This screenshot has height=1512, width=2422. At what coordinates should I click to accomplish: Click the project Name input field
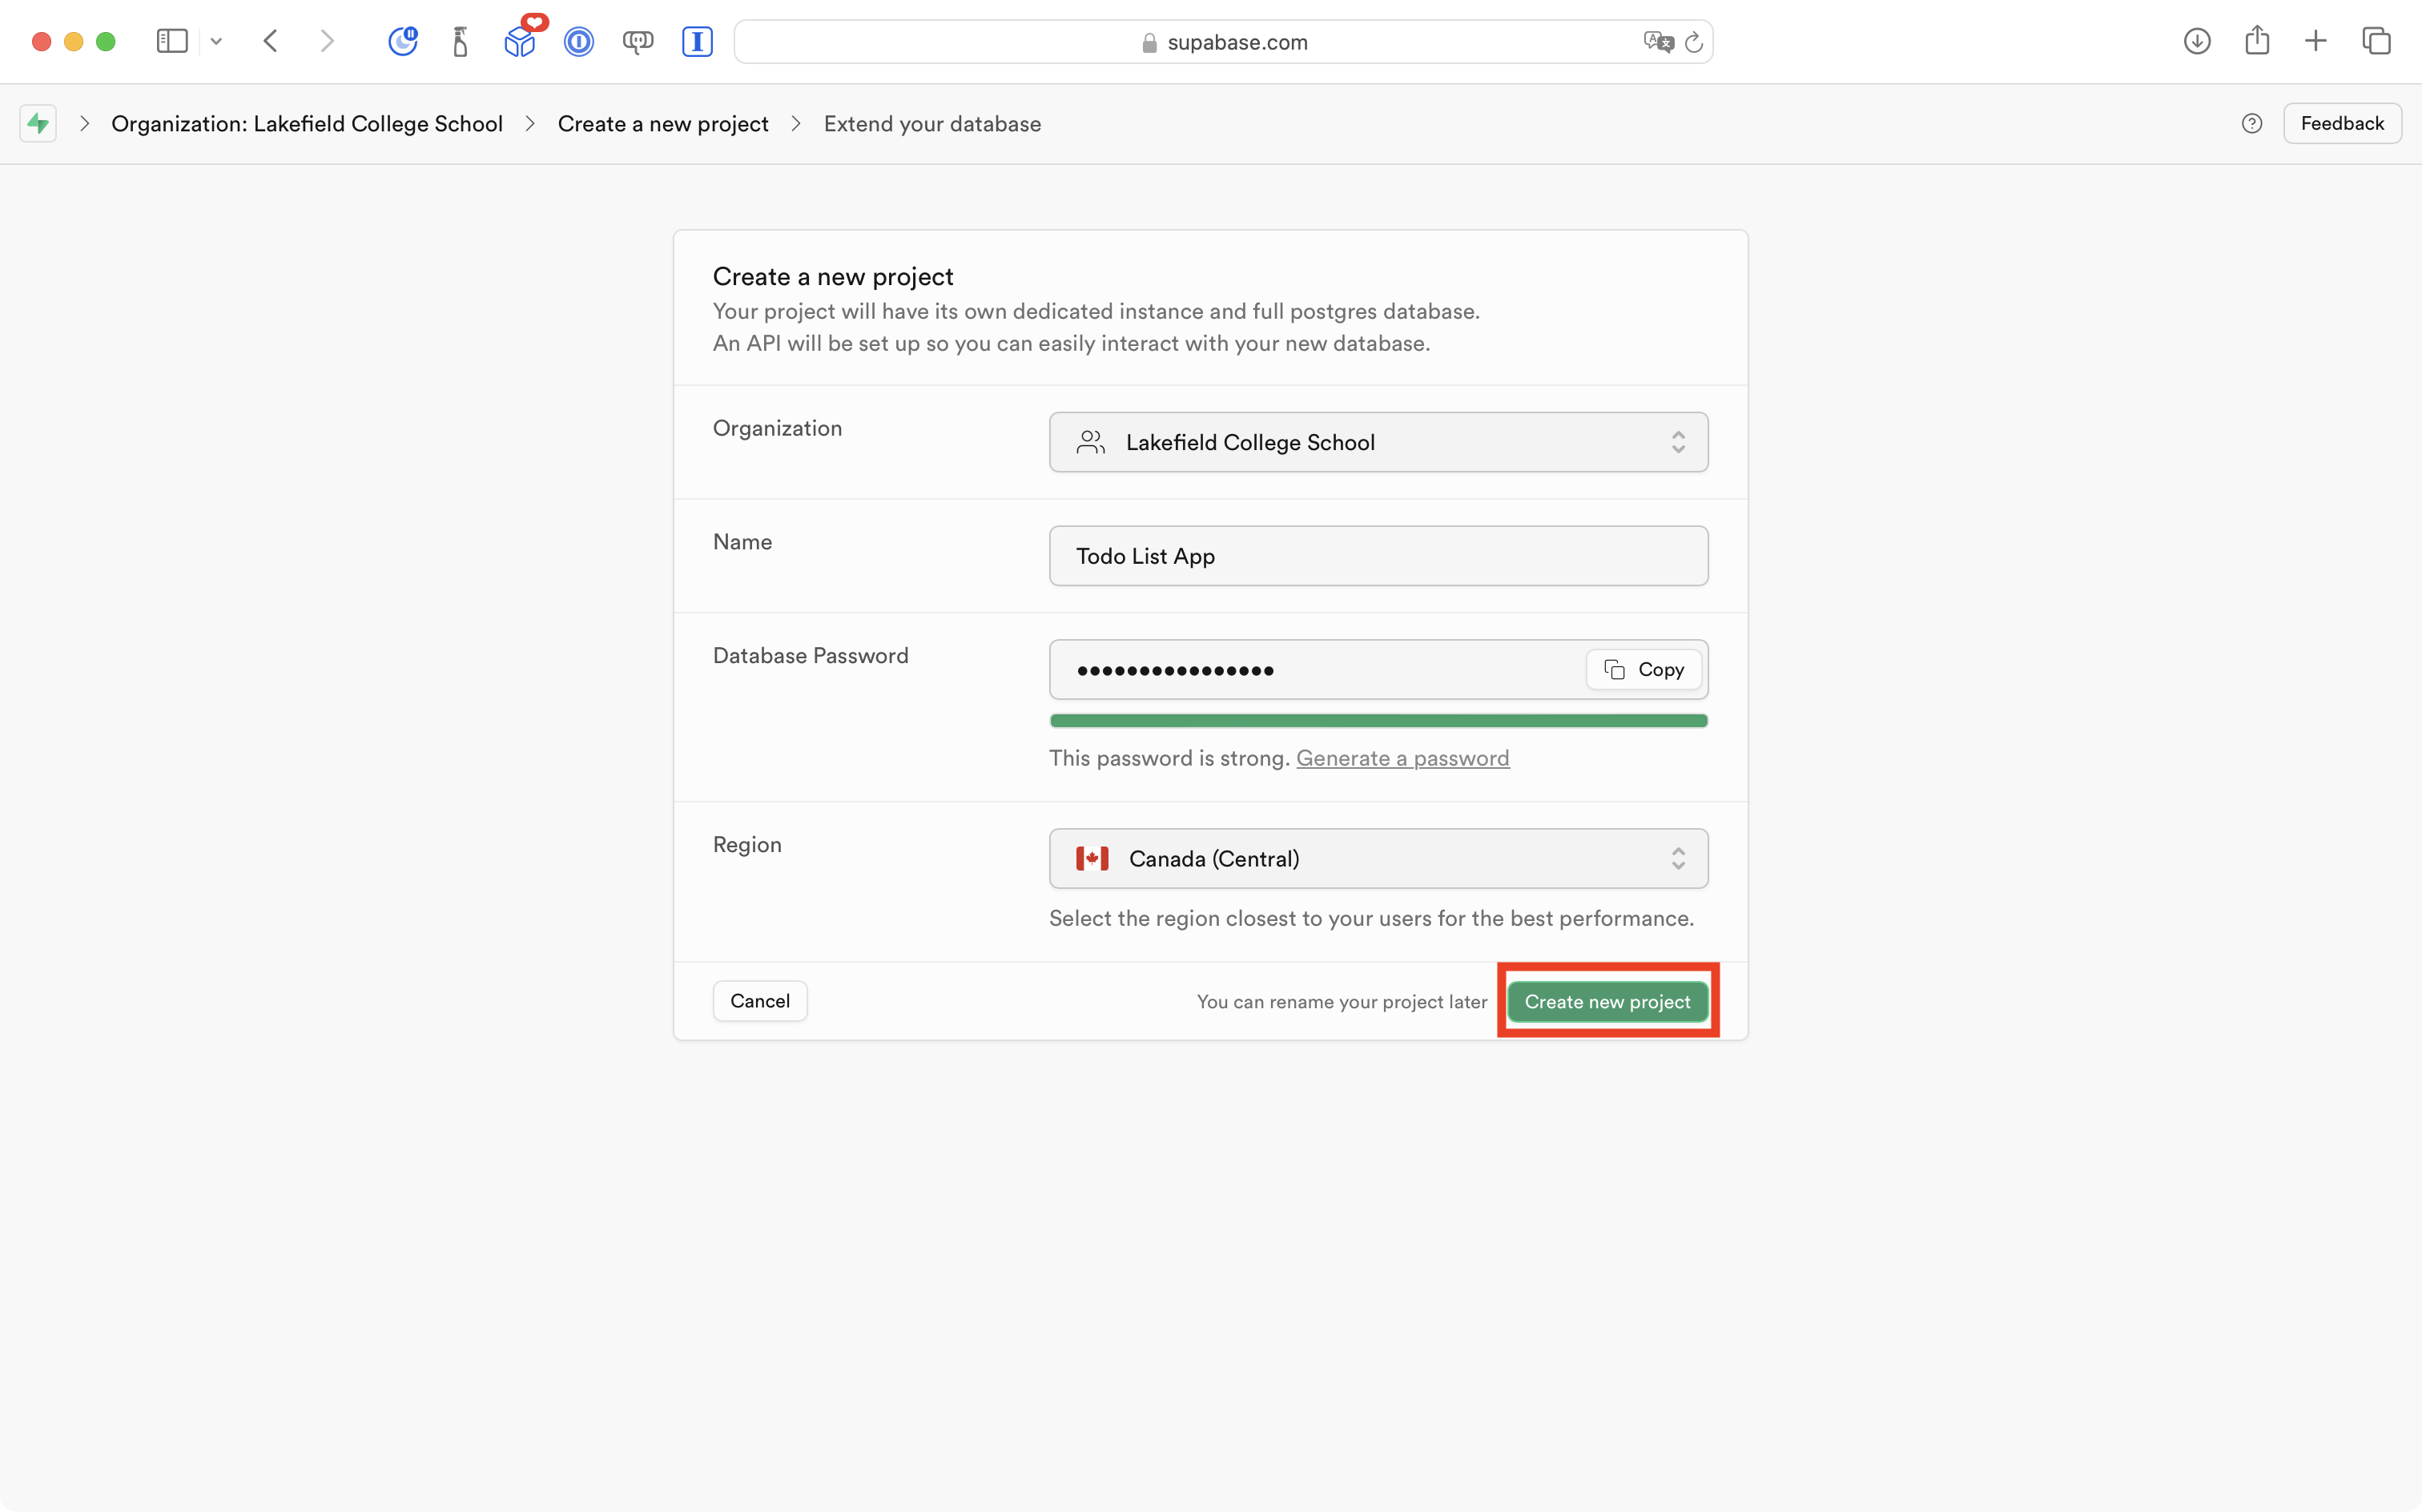coord(1378,556)
